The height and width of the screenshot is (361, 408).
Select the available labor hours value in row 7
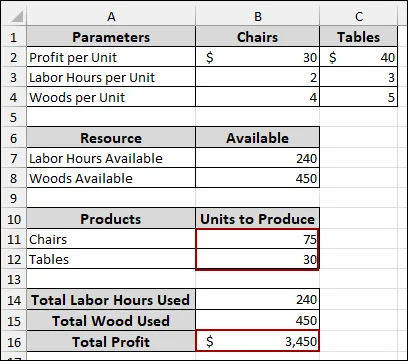pos(257,158)
